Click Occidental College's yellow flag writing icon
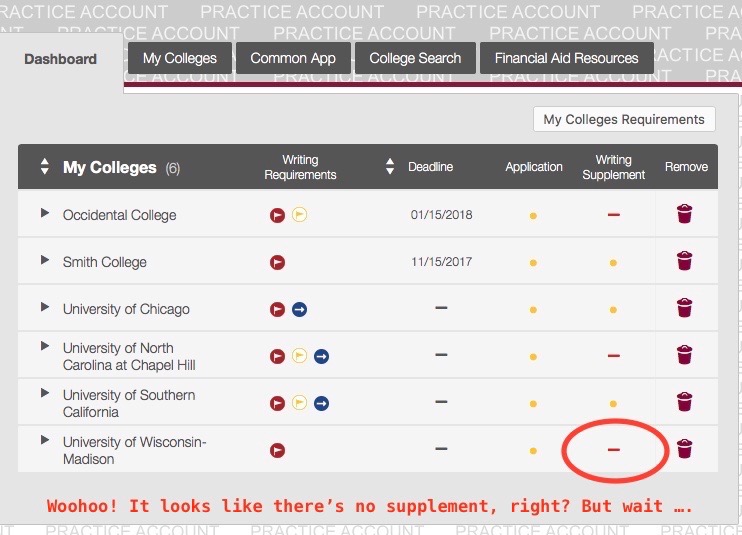 299,215
